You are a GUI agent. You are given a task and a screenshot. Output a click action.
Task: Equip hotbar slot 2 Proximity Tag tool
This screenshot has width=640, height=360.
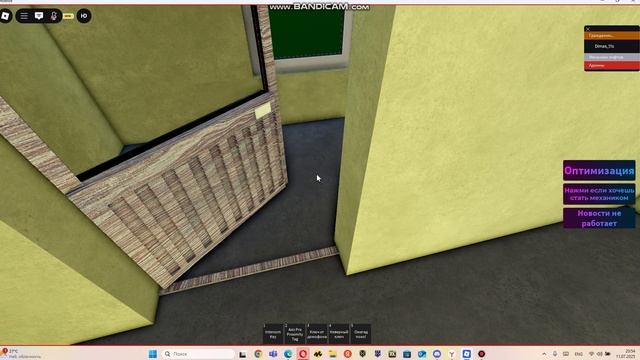click(x=295, y=334)
